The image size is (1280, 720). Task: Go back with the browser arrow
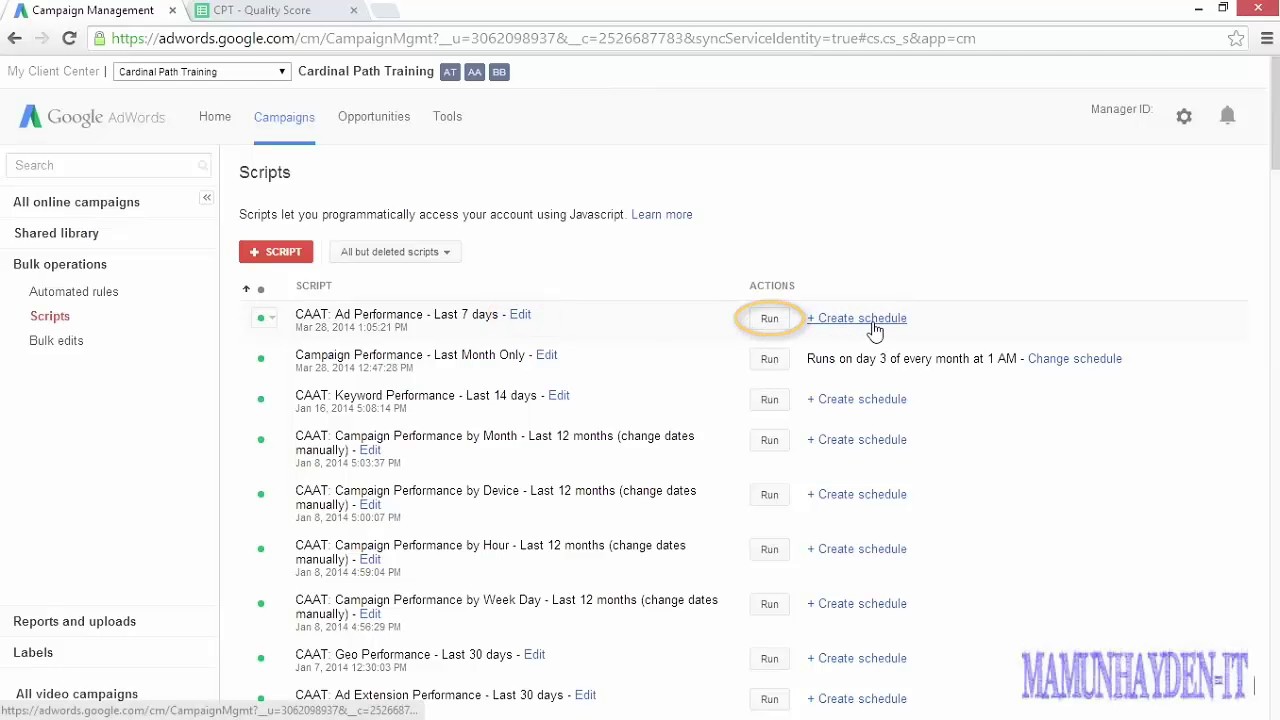point(14,38)
